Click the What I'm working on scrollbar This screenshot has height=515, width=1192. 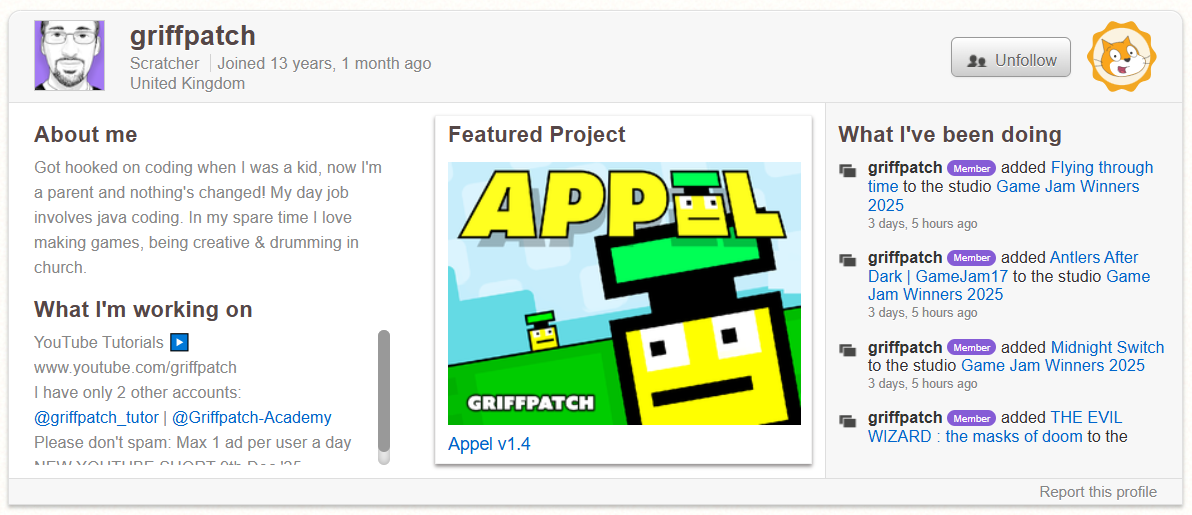[384, 397]
